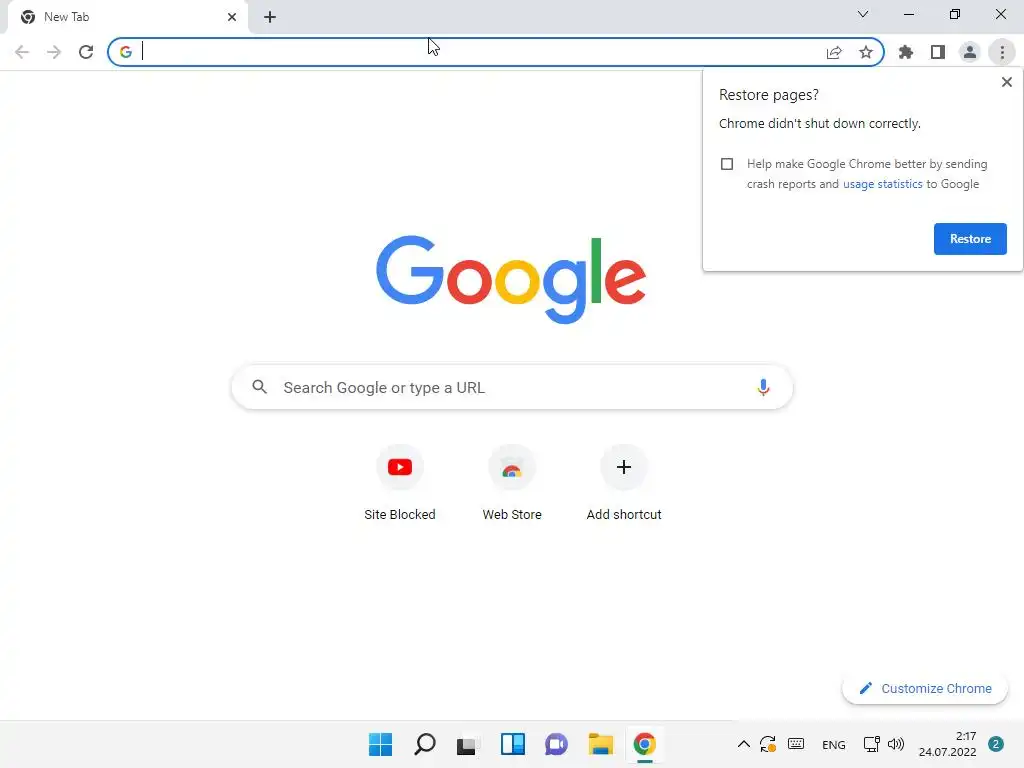The height and width of the screenshot is (768, 1024).
Task: Restore down the Chrome window
Action: [955, 14]
